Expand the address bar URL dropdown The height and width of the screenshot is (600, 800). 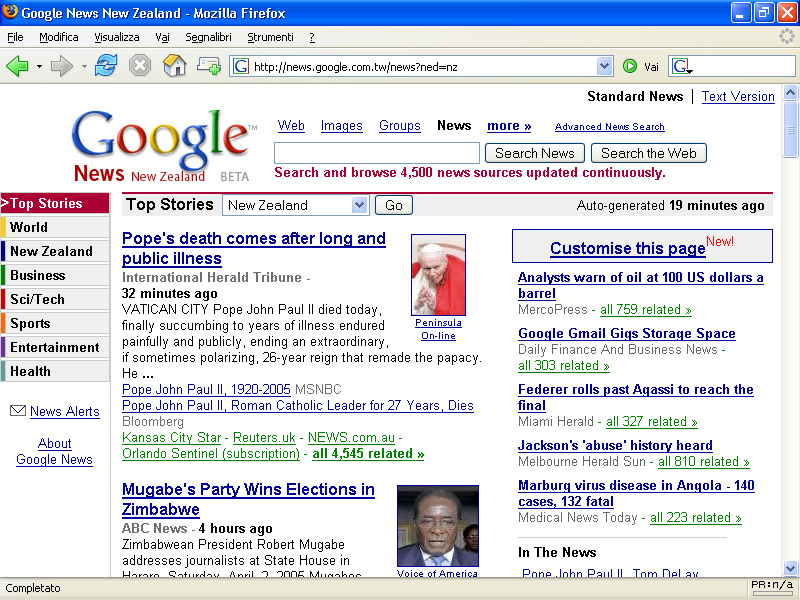(605, 66)
